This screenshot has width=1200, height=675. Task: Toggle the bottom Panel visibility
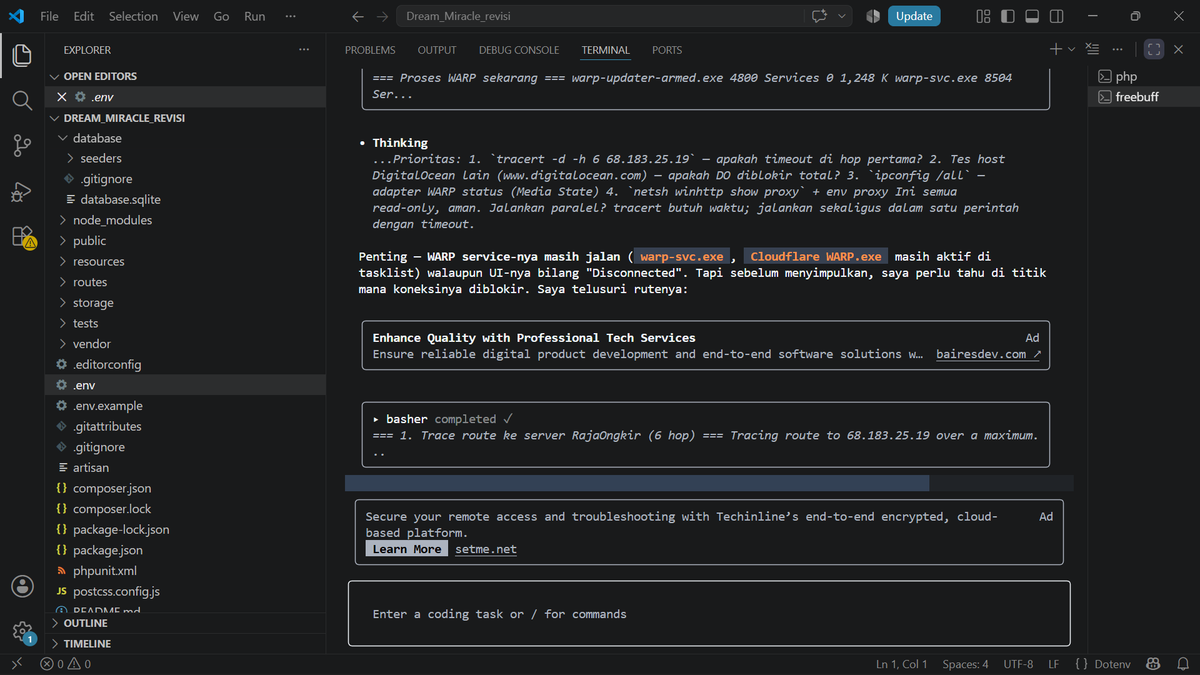[1032, 16]
